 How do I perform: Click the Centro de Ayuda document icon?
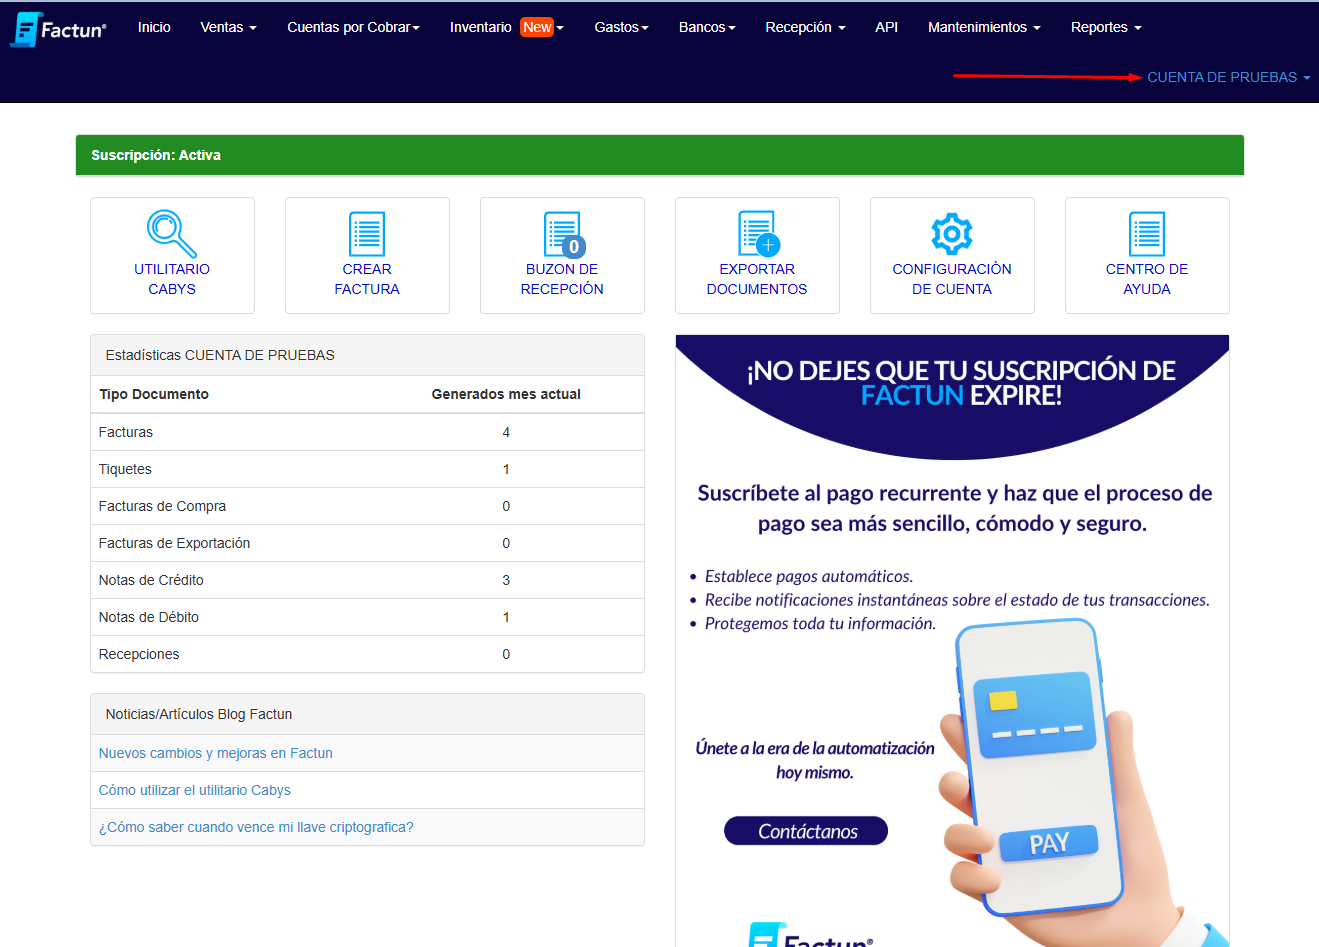[x=1147, y=234]
